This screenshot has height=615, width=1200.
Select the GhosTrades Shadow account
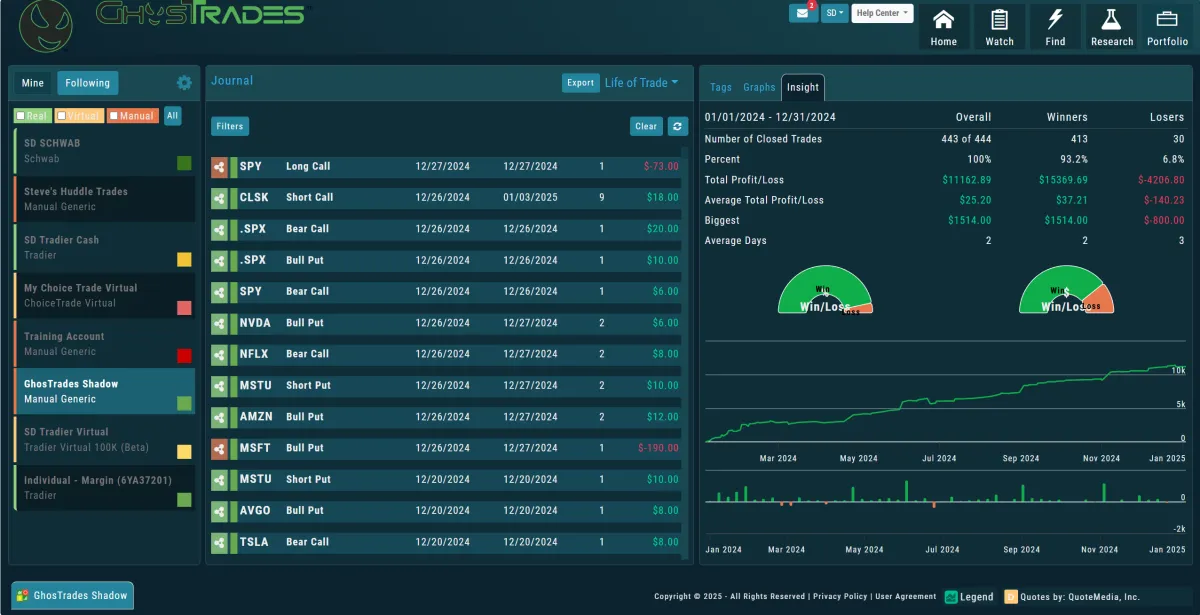(103, 391)
